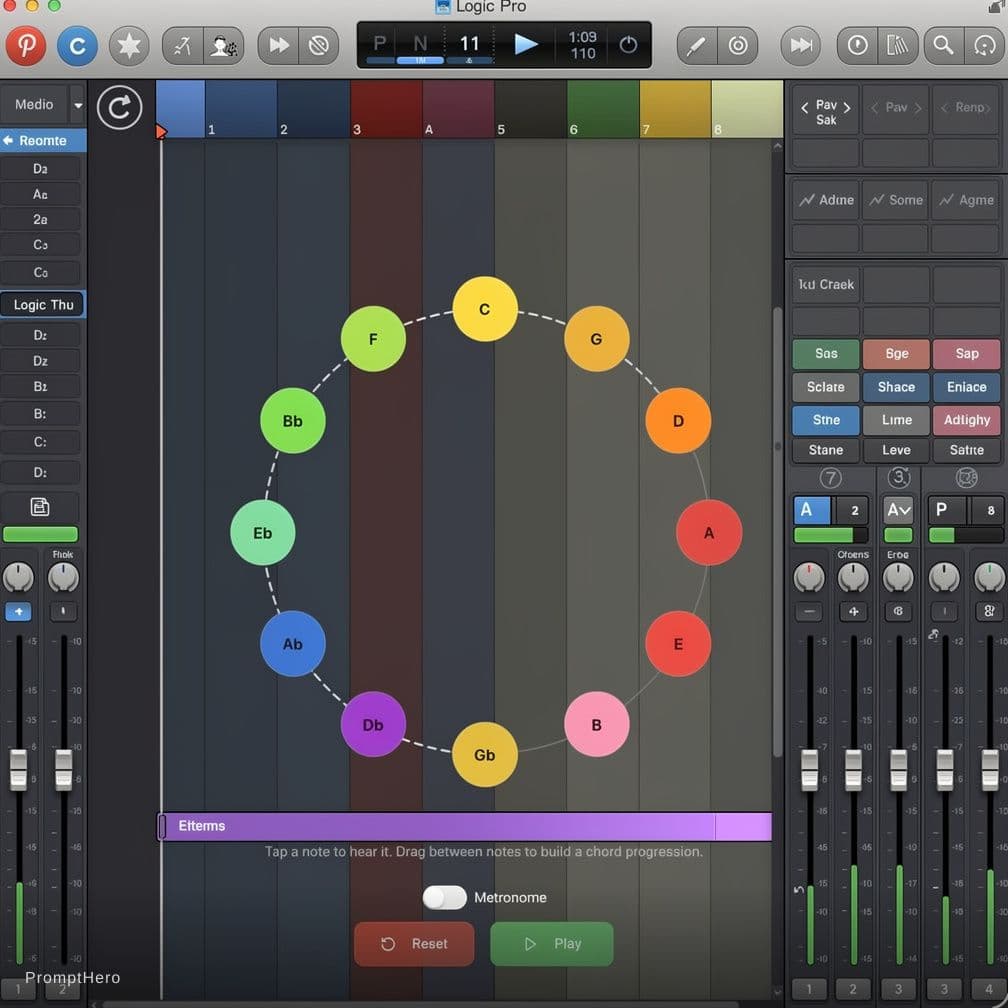Open the library books icon
The image size is (1008, 1008).
(897, 45)
